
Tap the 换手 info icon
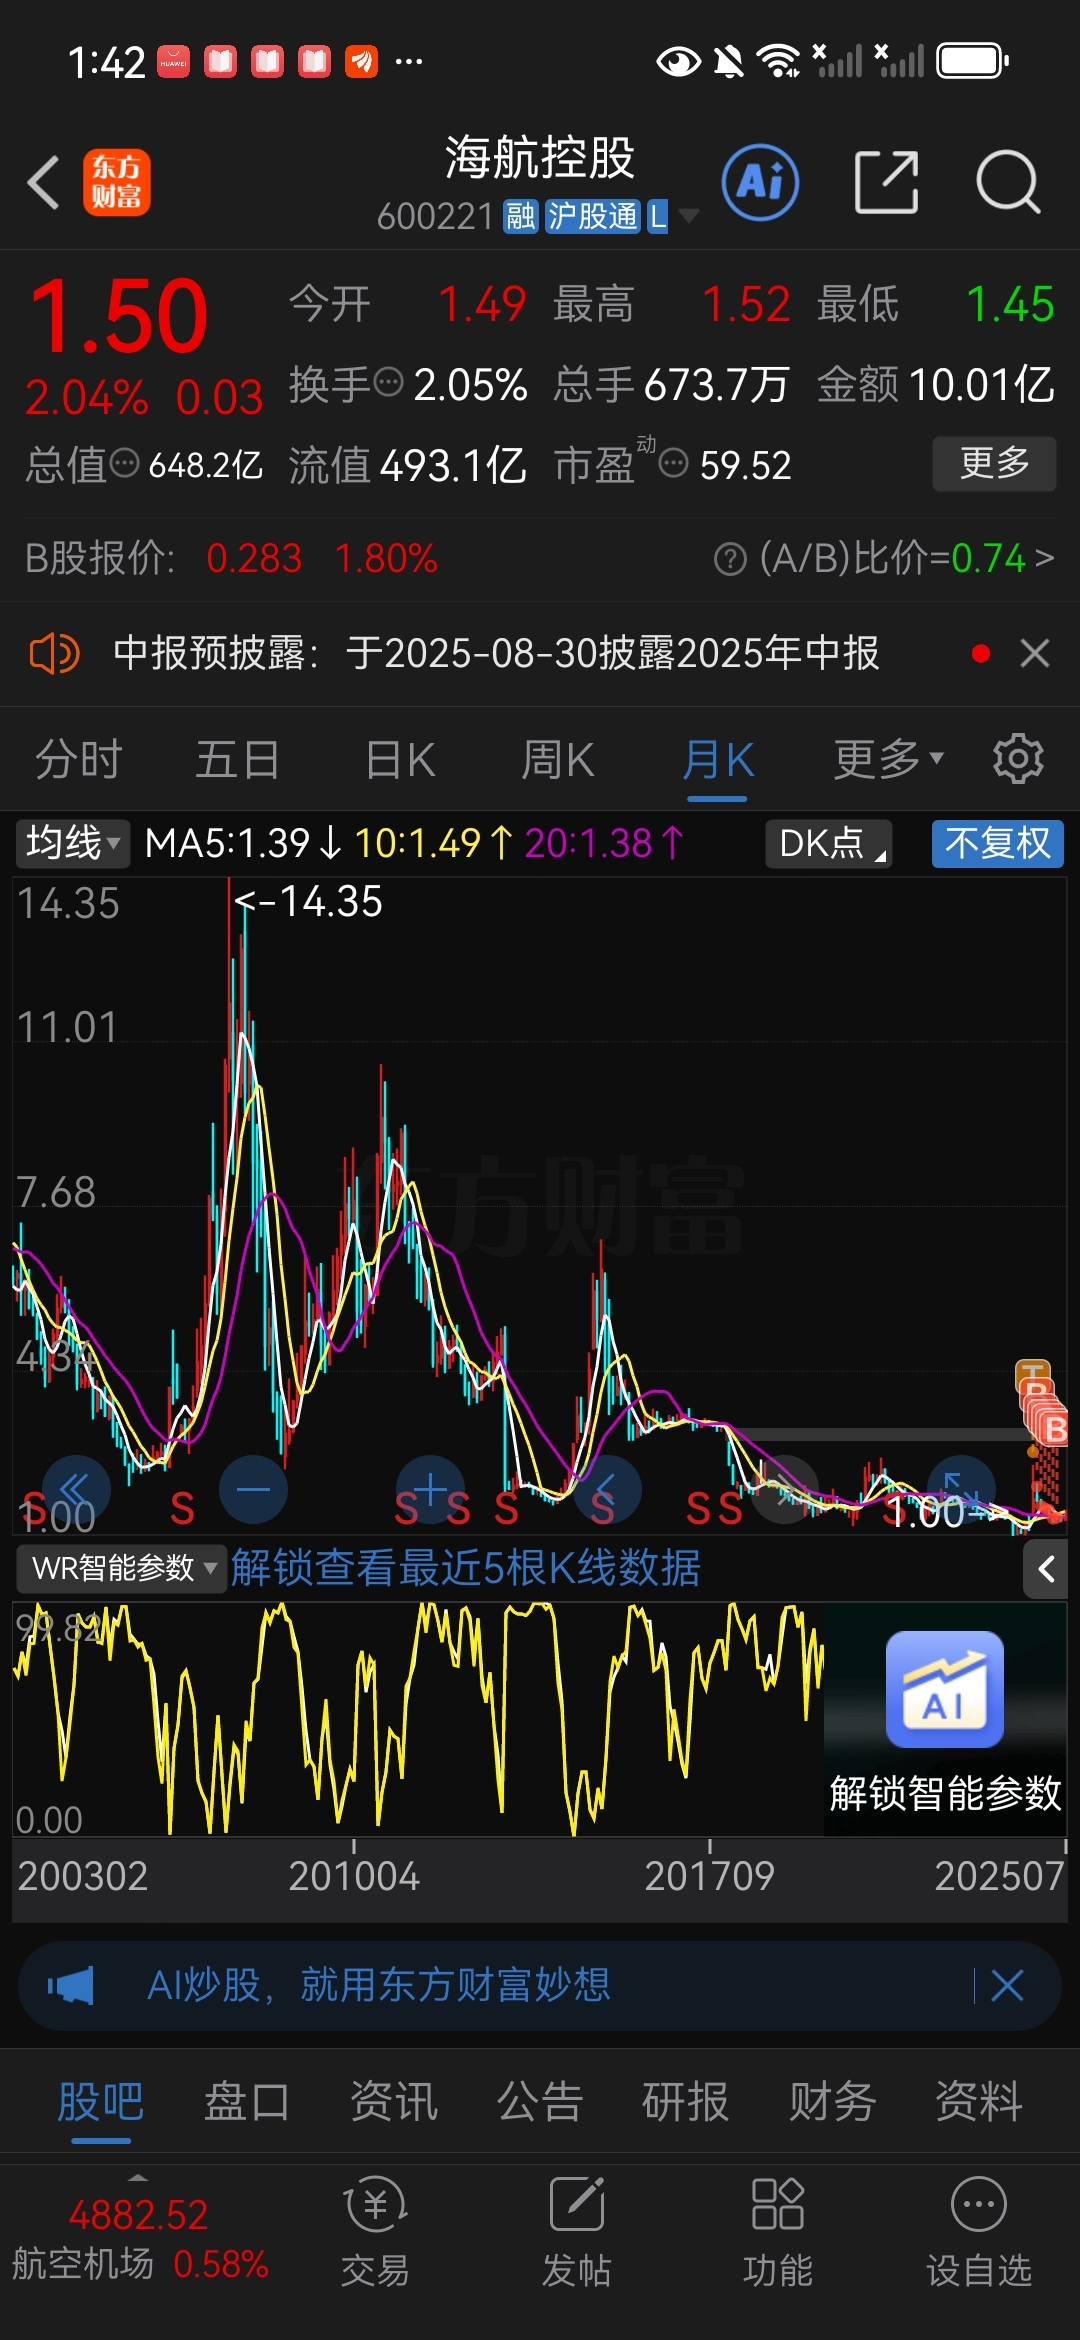click(388, 382)
